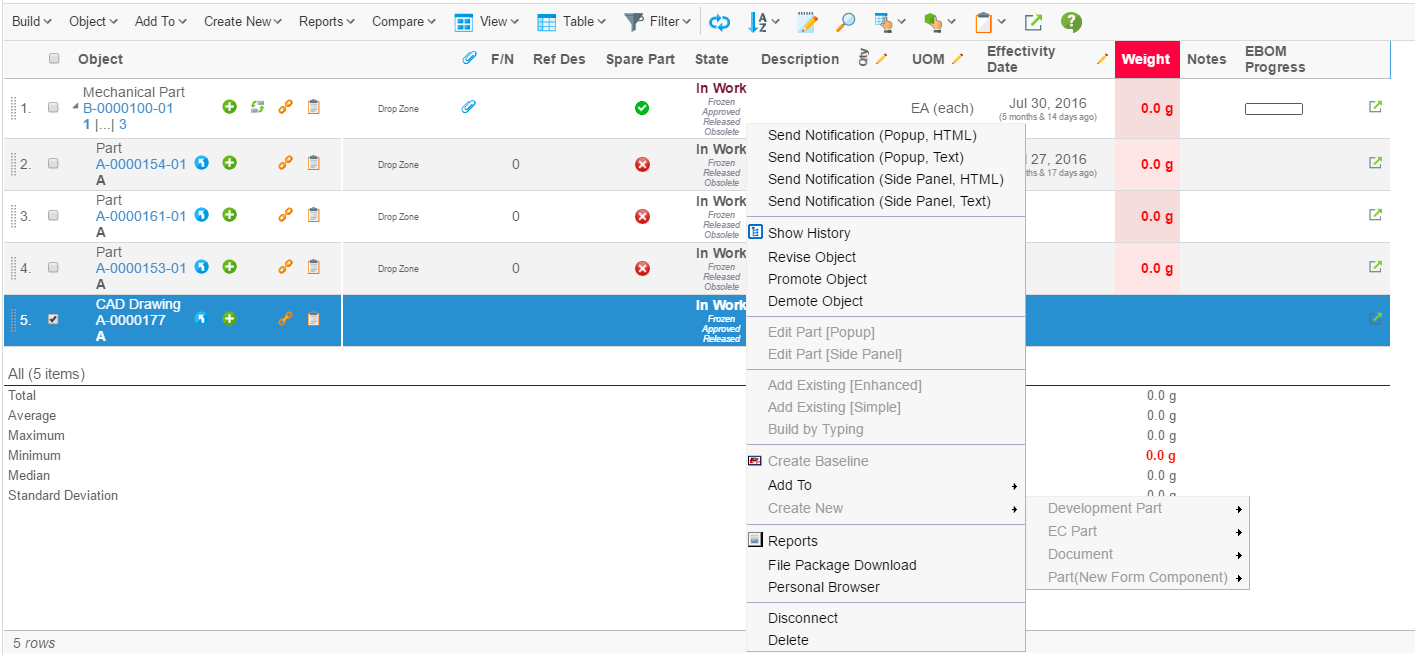This screenshot has width=1415, height=655.
Task: Click the notepad with pencil toolbar icon
Action: pos(807,22)
